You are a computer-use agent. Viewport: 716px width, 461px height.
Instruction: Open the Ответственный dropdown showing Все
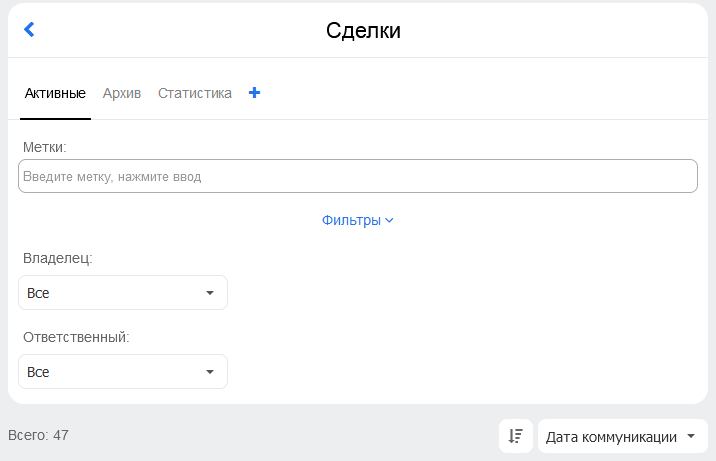[x=123, y=372]
